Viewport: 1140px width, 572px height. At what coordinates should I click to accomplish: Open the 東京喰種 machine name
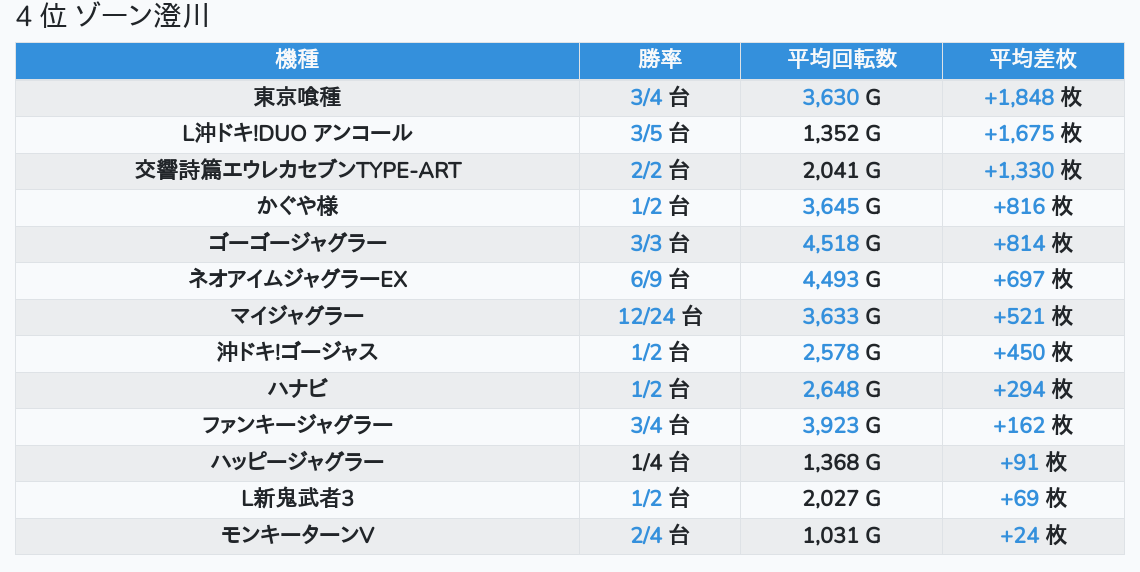(297, 97)
